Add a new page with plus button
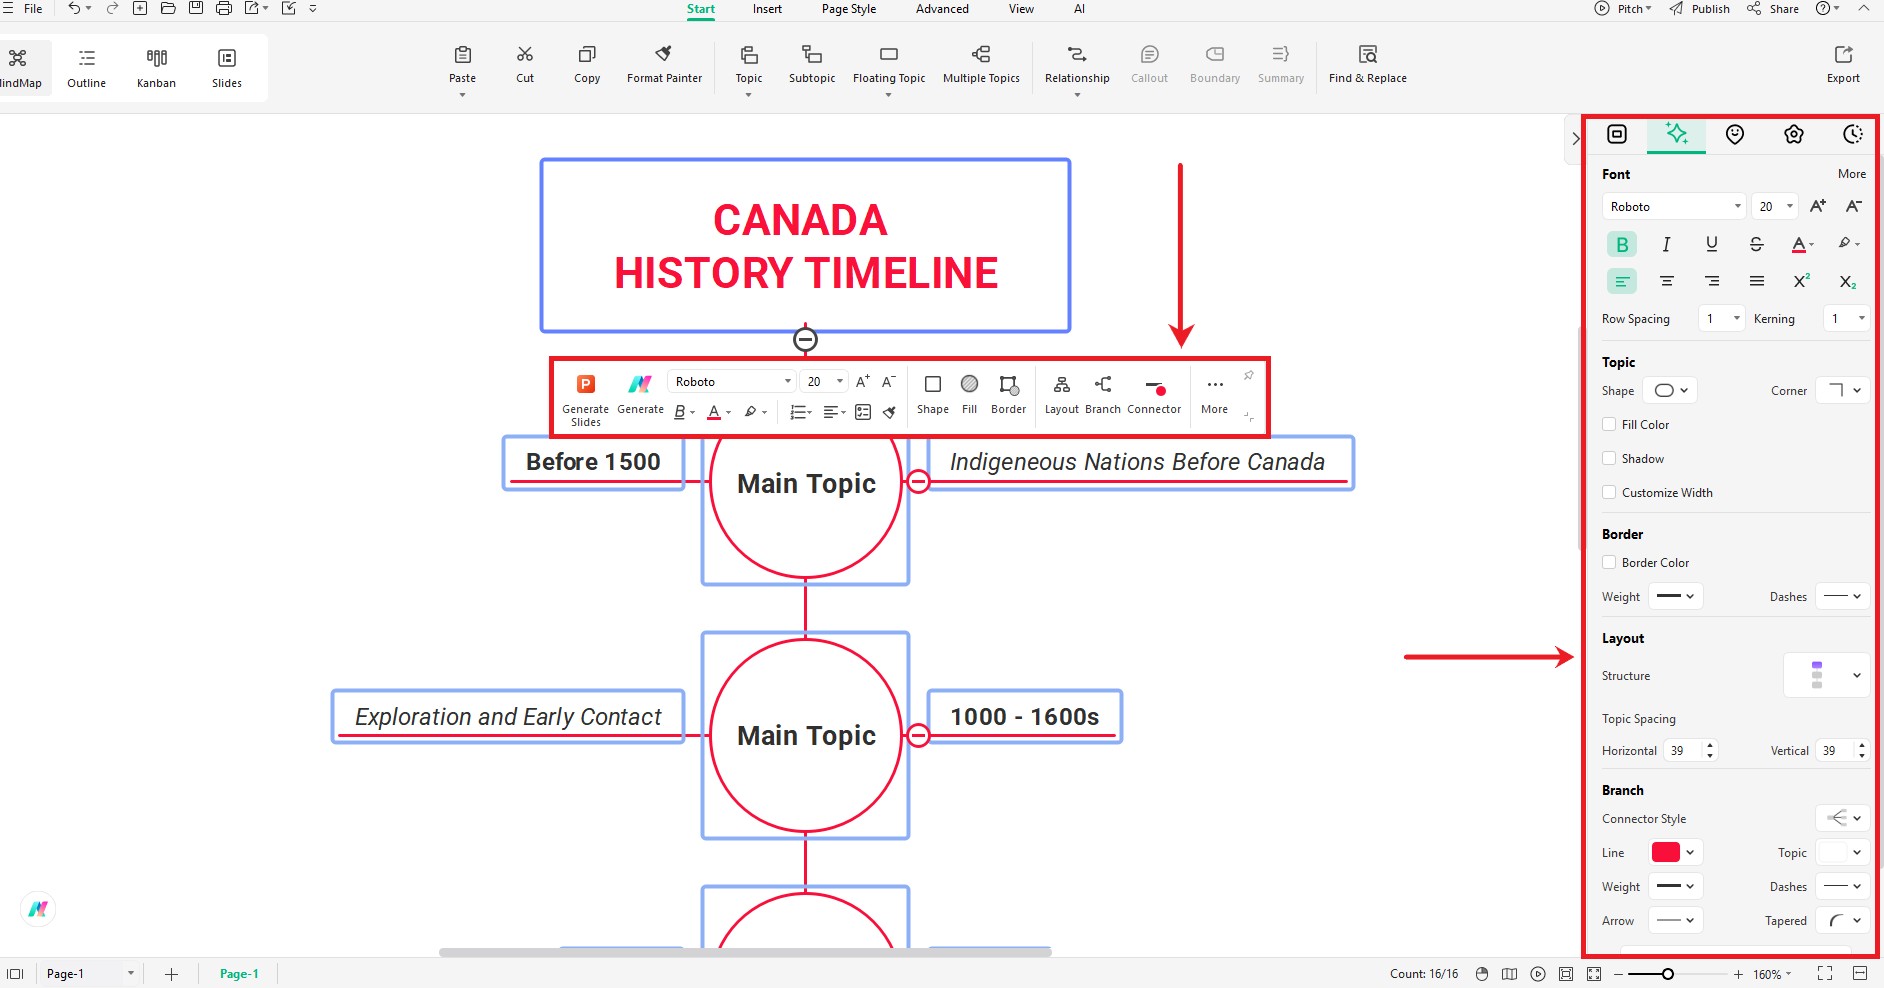The image size is (1884, 988). click(171, 974)
